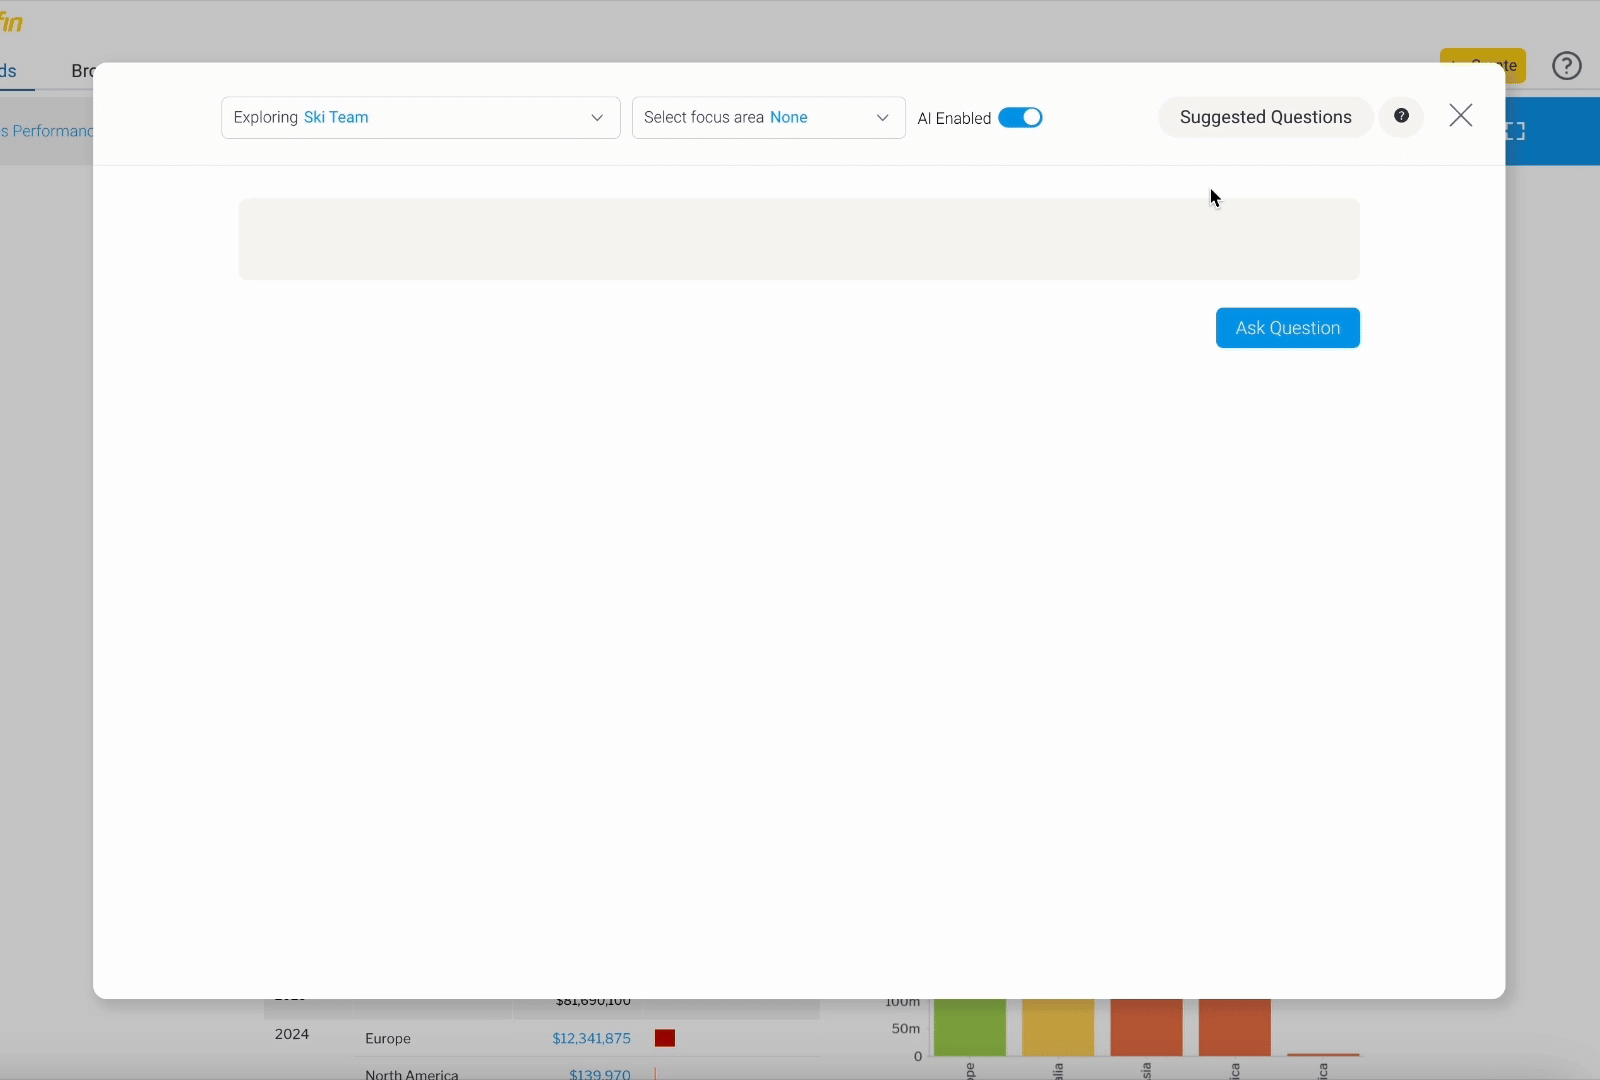The width and height of the screenshot is (1600, 1080).
Task: Click the red color swatch beside Europe's value
Action: pos(664,1038)
